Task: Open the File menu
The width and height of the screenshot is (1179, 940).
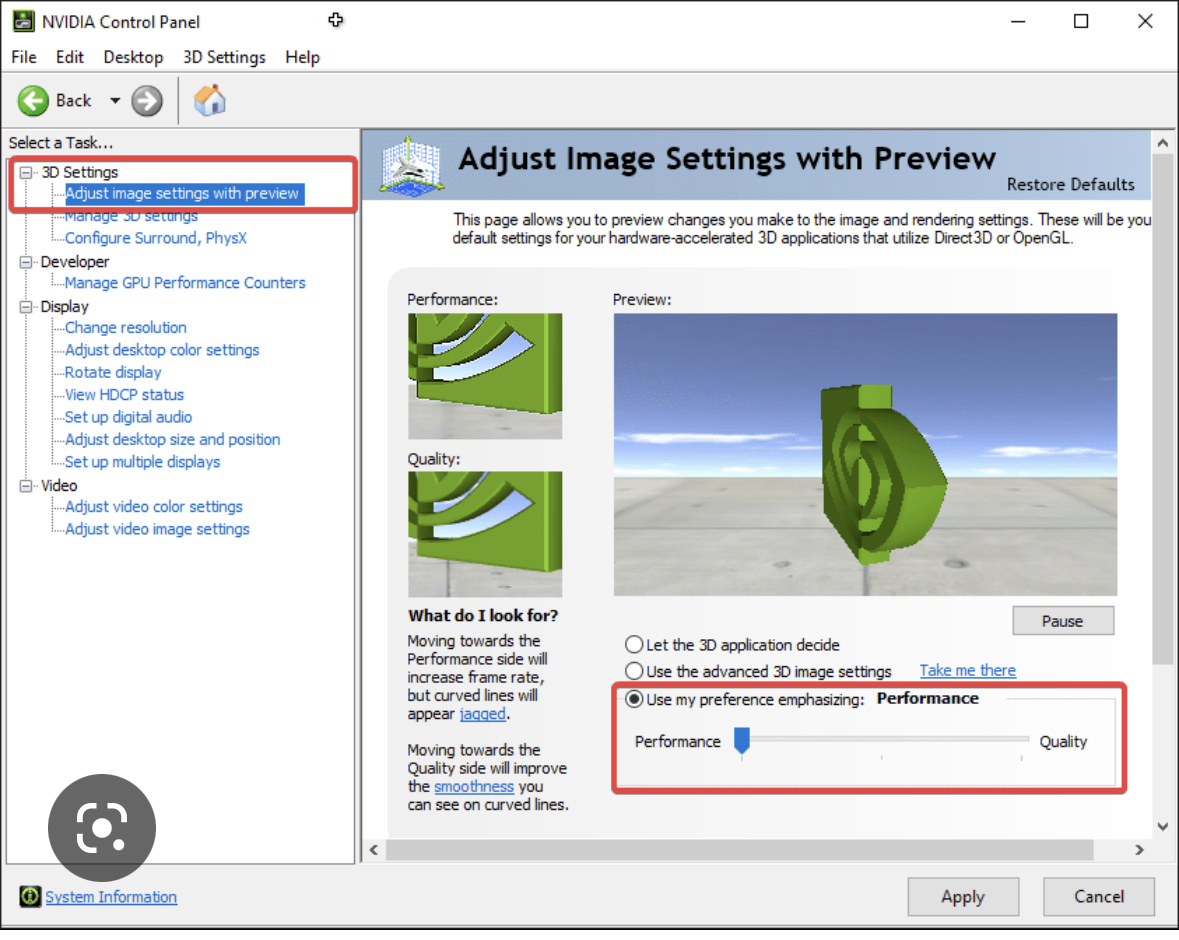Action: tap(23, 57)
